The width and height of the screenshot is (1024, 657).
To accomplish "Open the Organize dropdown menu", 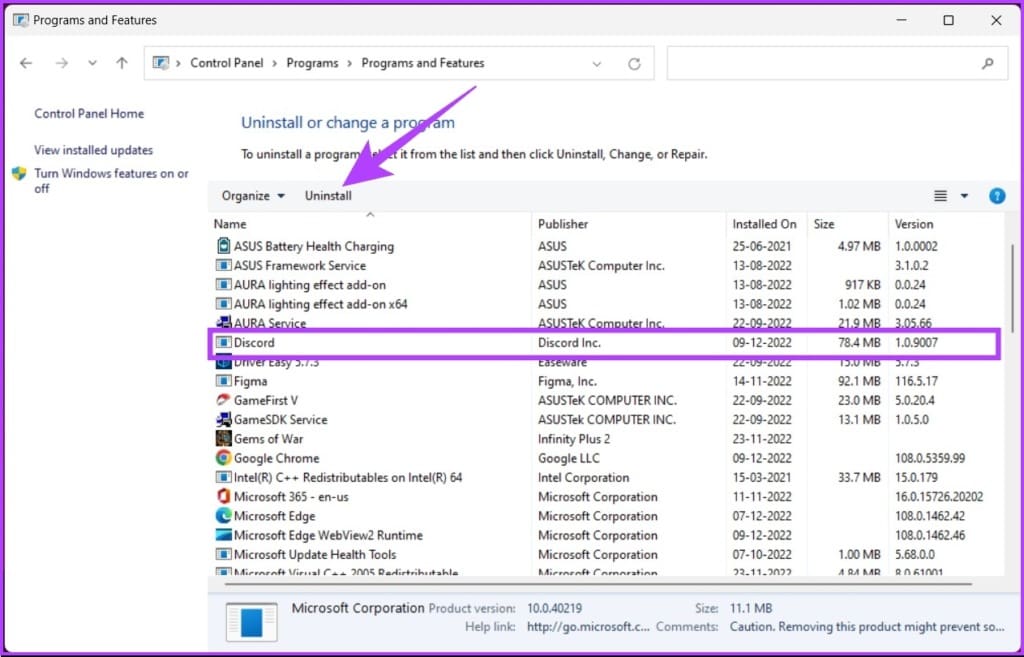I will [x=253, y=196].
